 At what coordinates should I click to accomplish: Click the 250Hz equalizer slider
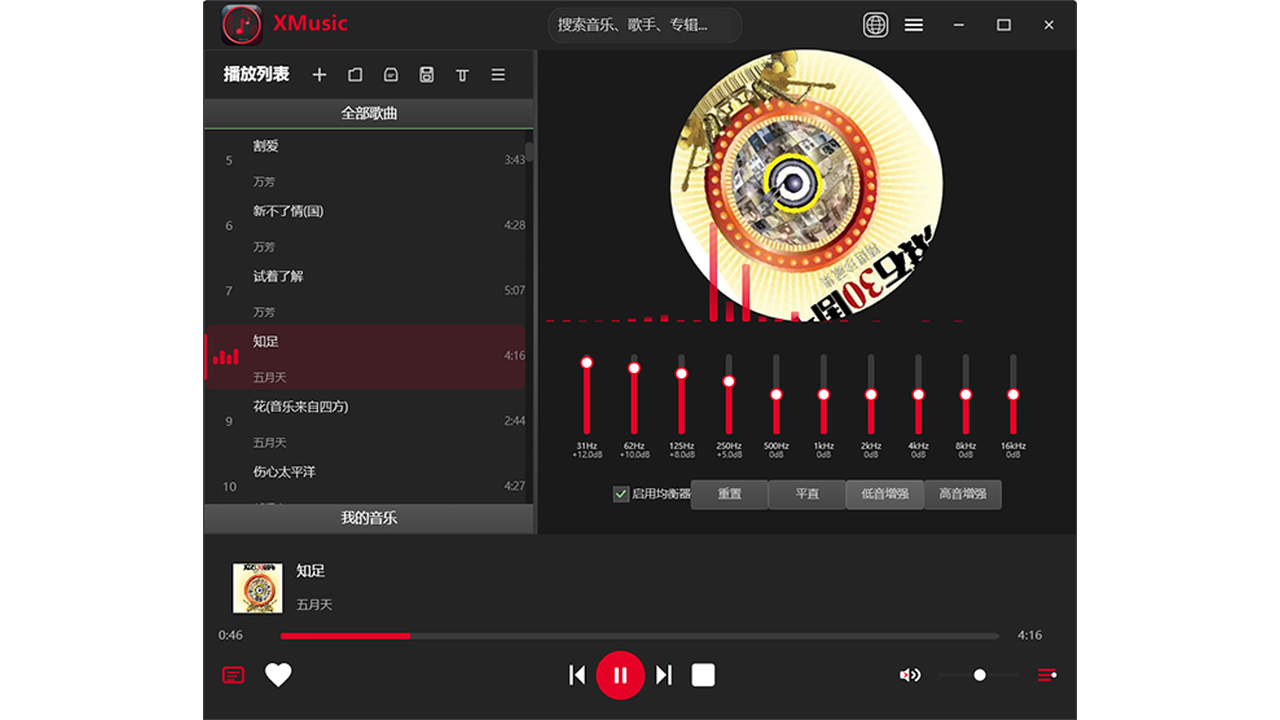(729, 394)
